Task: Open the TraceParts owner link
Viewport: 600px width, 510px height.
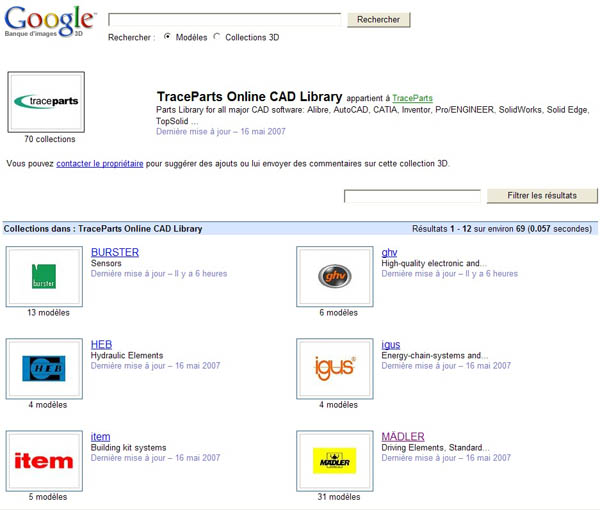Action: click(x=412, y=98)
